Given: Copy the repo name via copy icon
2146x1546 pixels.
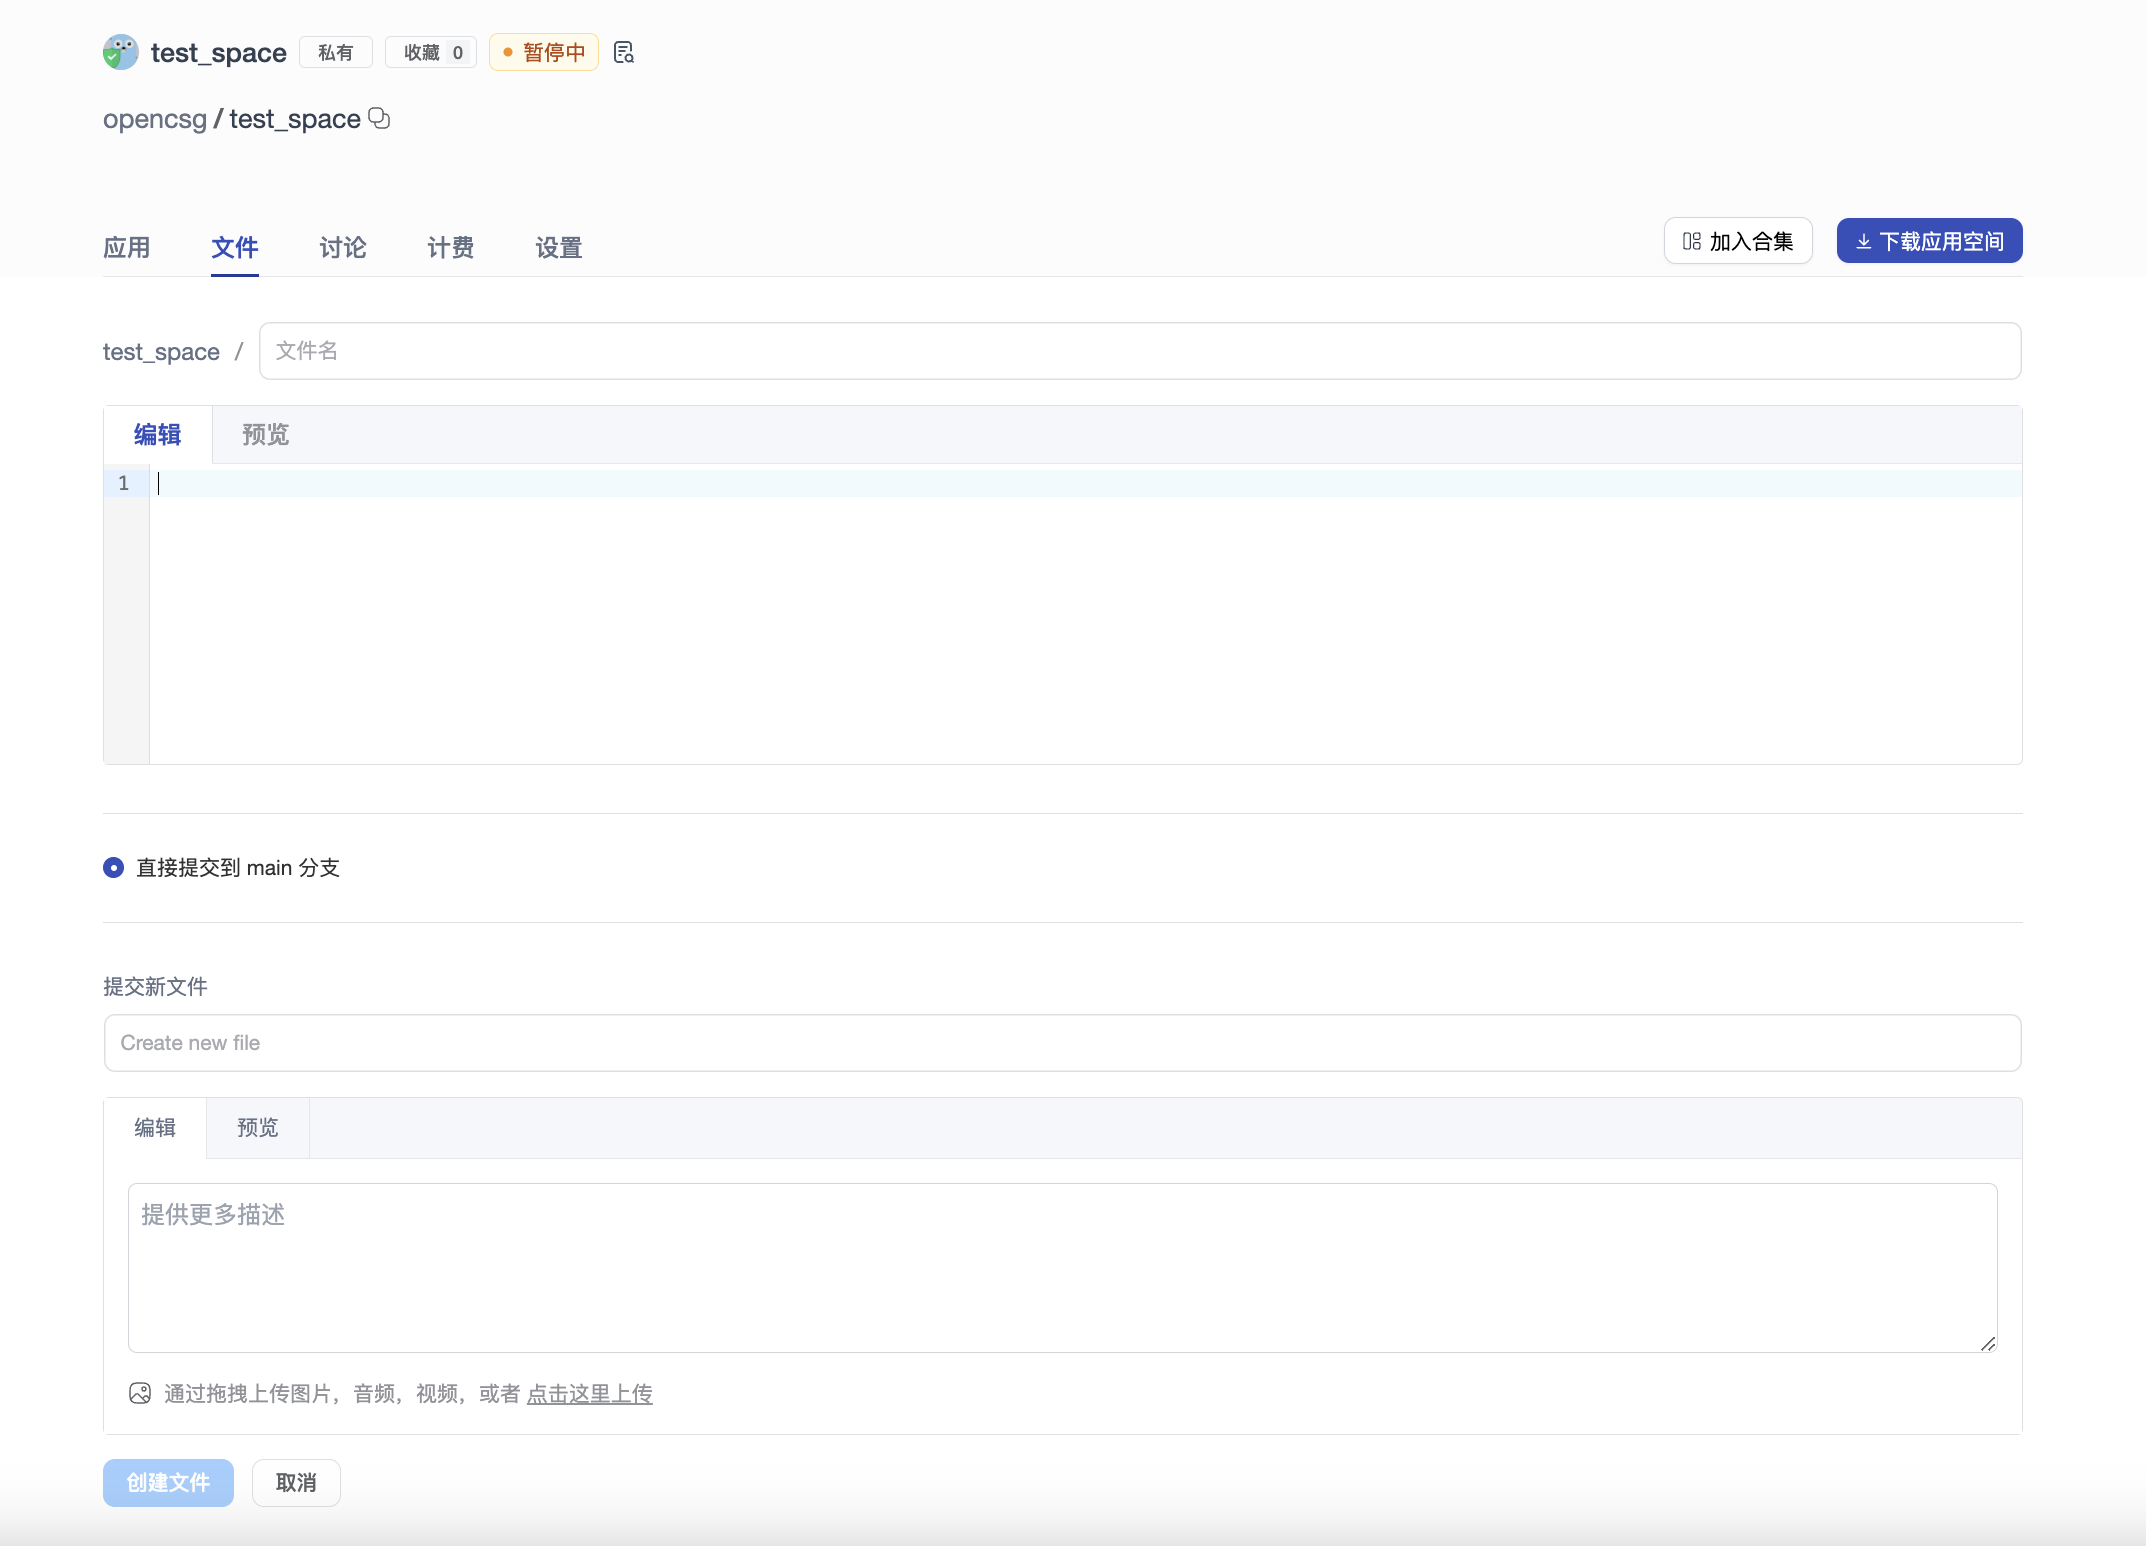Looking at the screenshot, I should pos(379,118).
